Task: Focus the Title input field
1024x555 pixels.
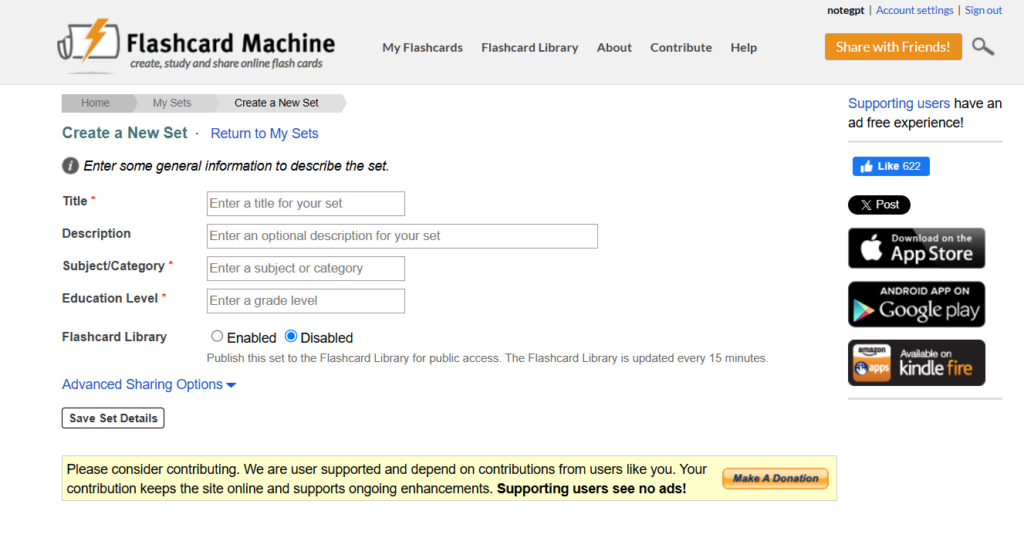Action: (x=305, y=204)
